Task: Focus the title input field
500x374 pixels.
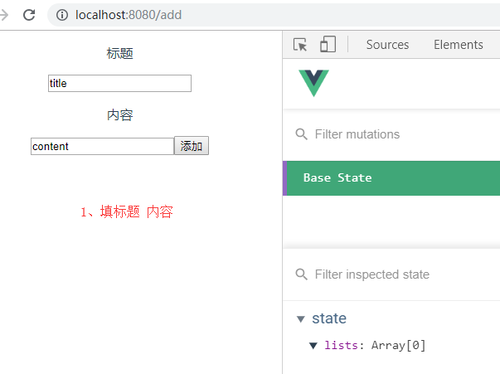Action: coord(120,83)
